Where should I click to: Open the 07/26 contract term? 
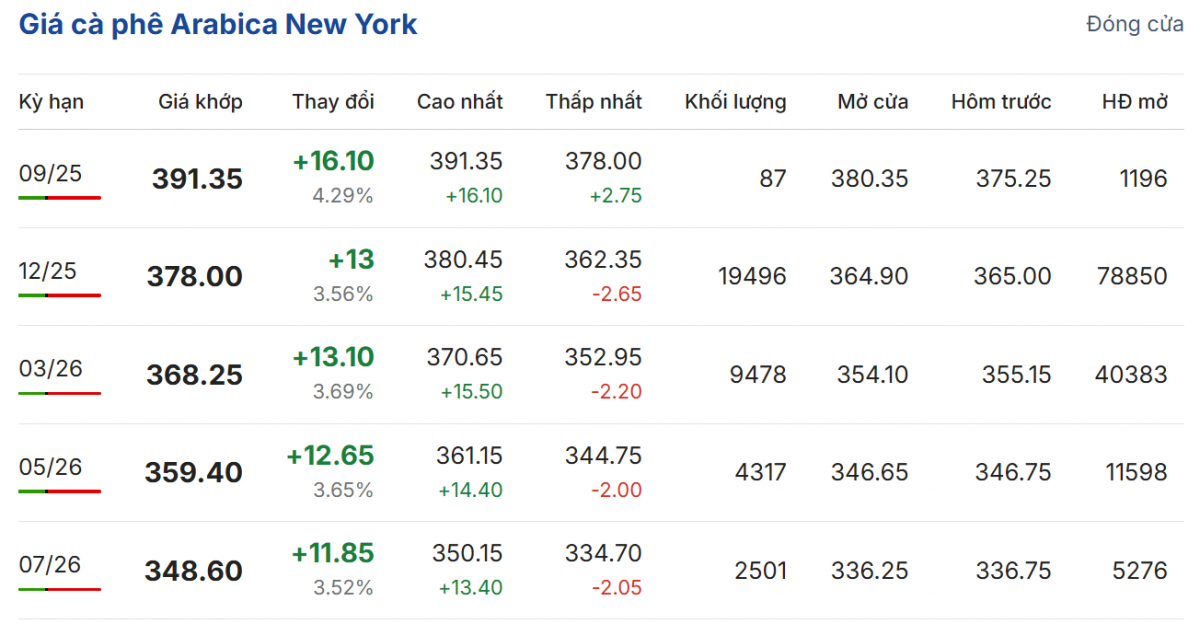51,565
